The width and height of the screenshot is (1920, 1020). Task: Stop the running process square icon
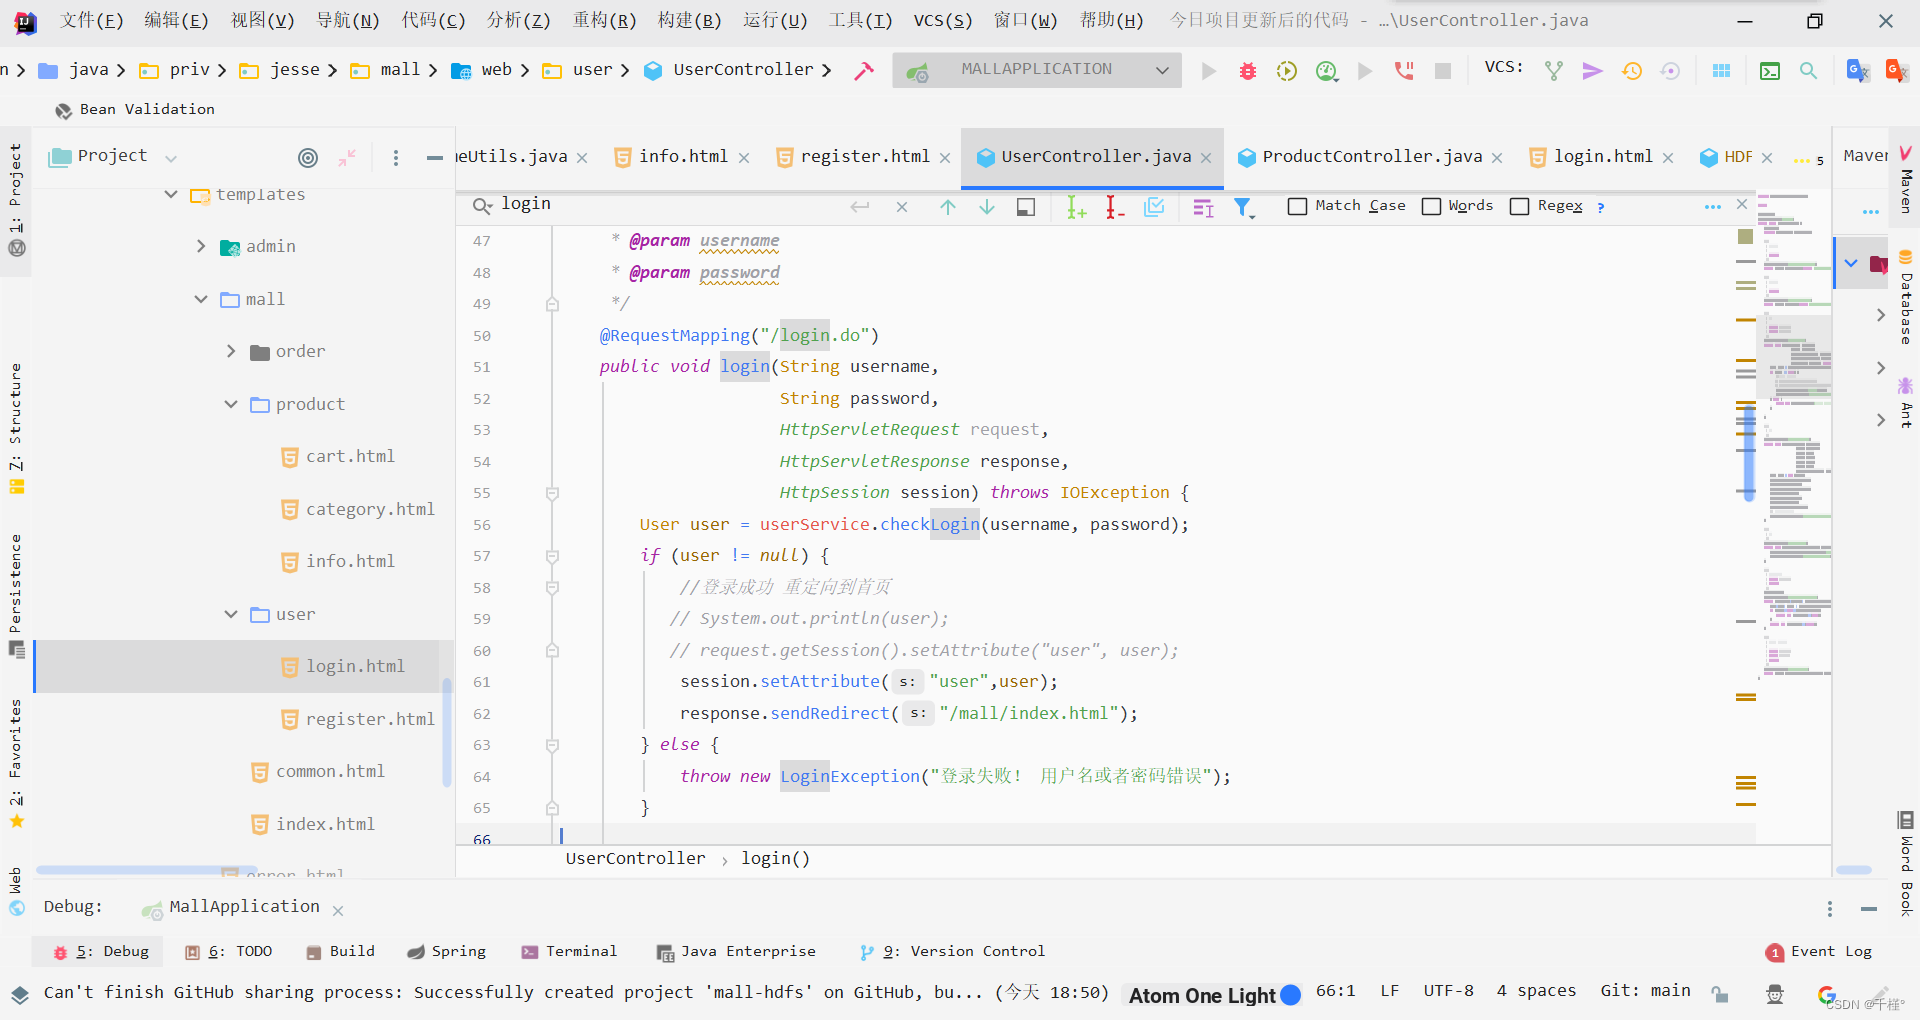click(1443, 71)
